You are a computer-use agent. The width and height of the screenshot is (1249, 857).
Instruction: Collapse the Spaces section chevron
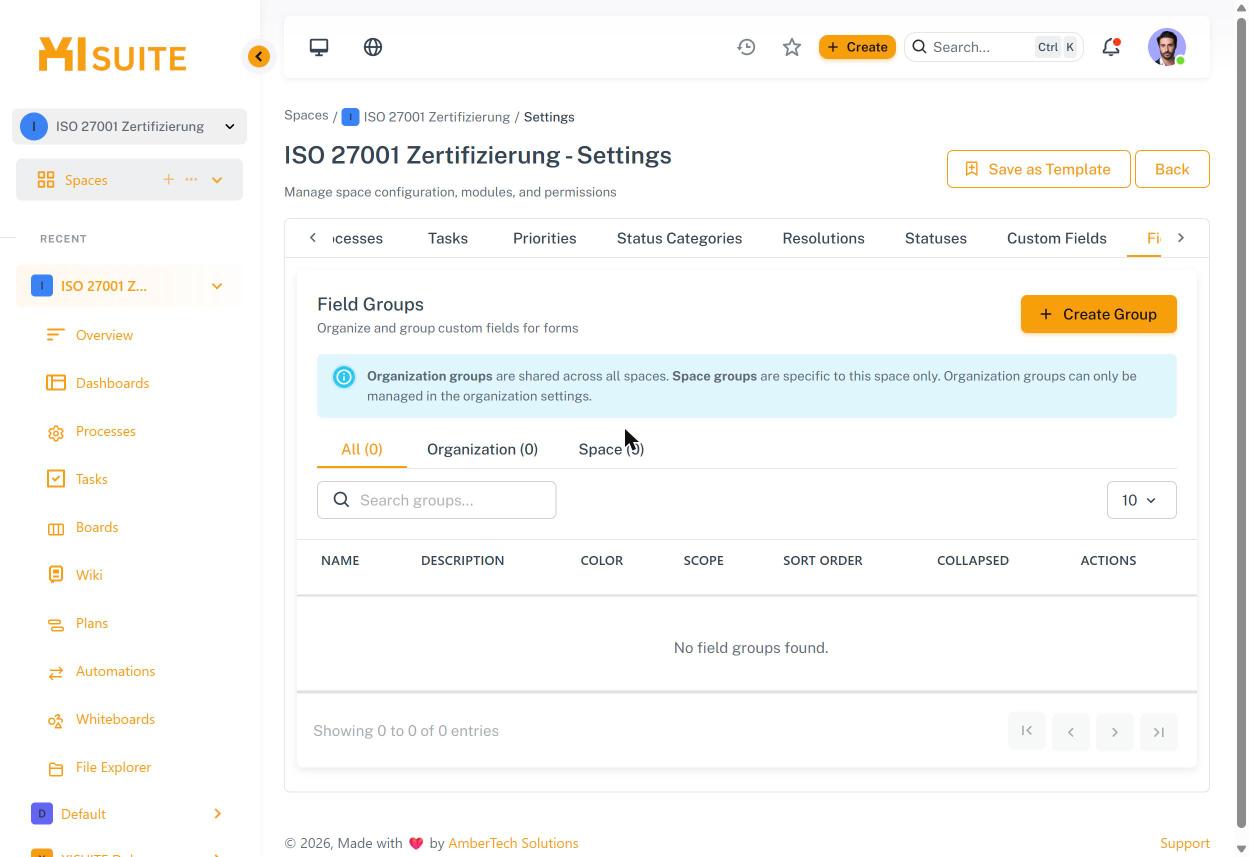click(217, 180)
